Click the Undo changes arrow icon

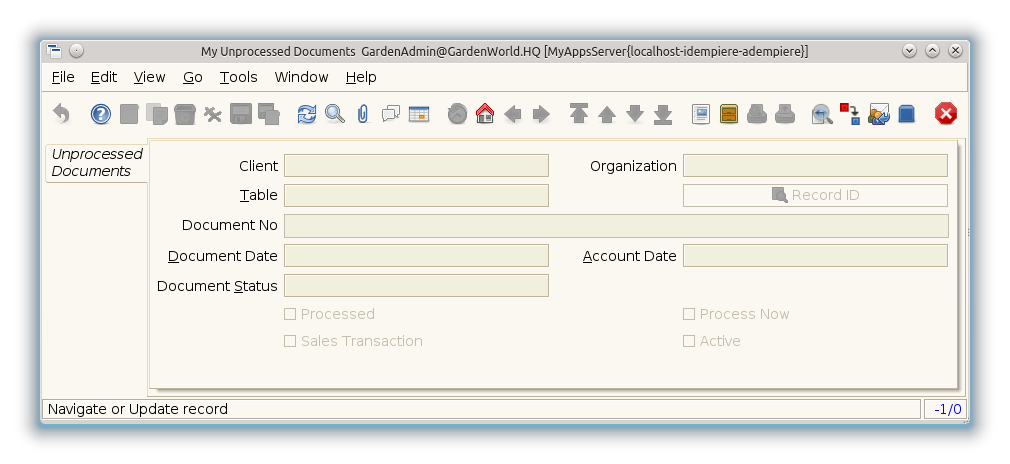pyautogui.click(x=61, y=115)
